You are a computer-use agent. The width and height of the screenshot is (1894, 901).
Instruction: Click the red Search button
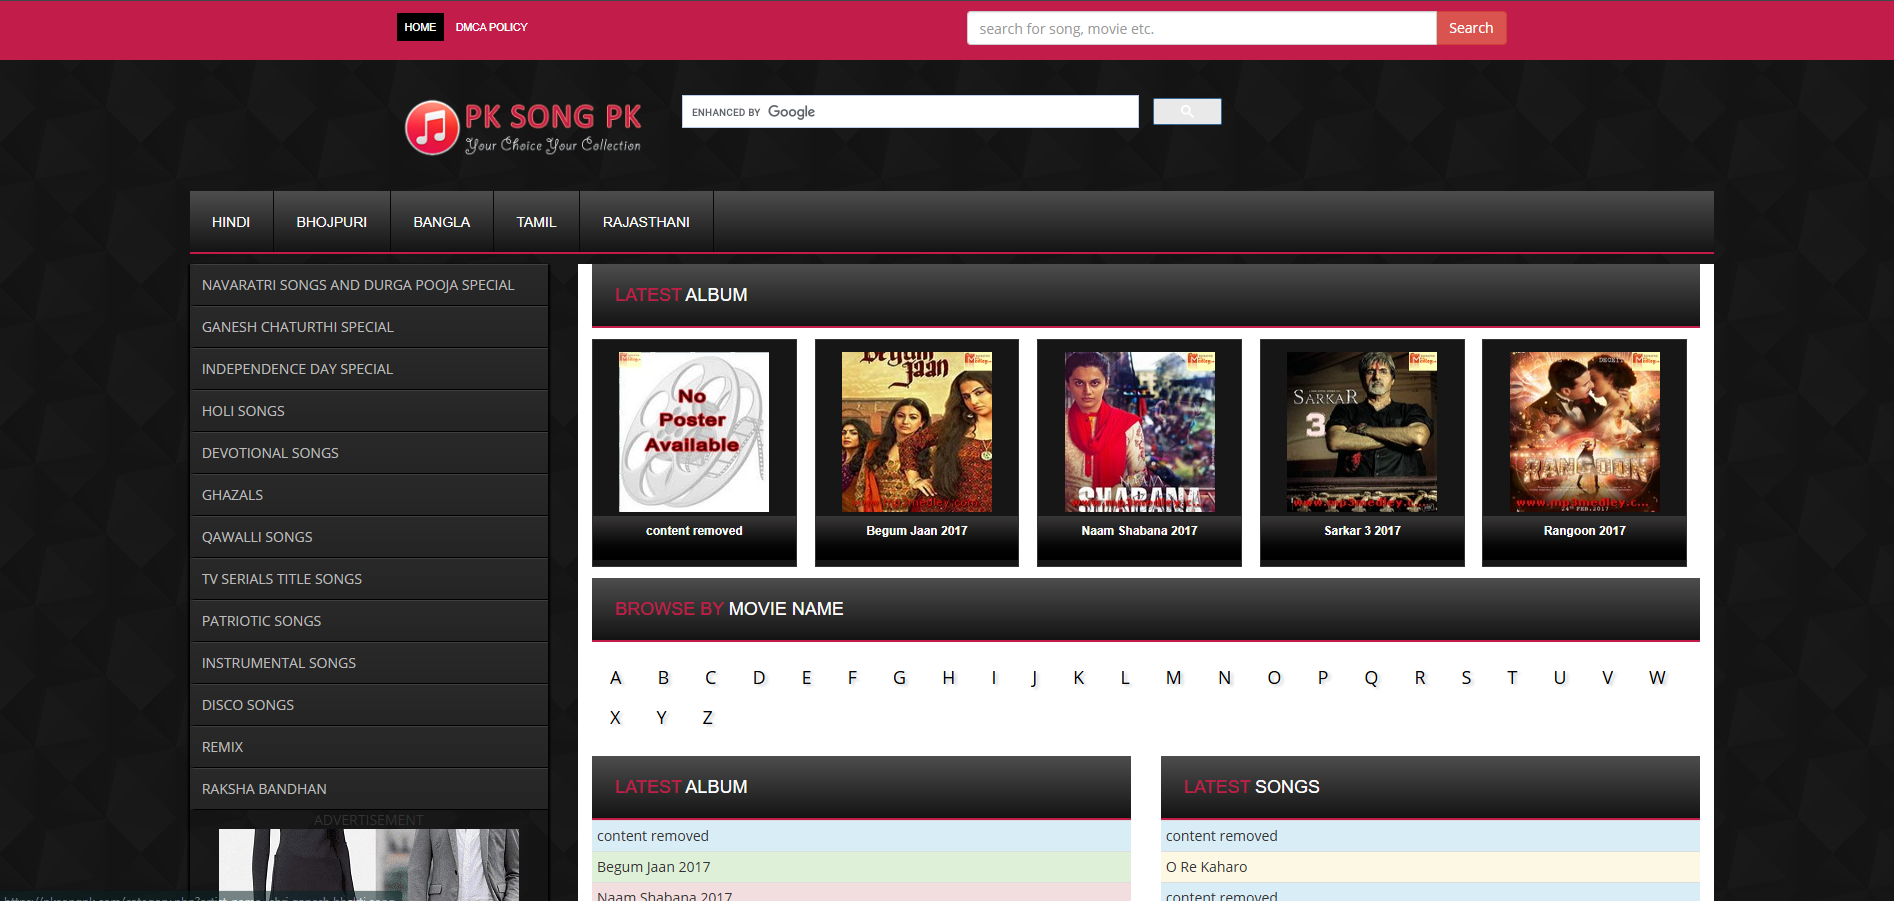click(x=1471, y=28)
